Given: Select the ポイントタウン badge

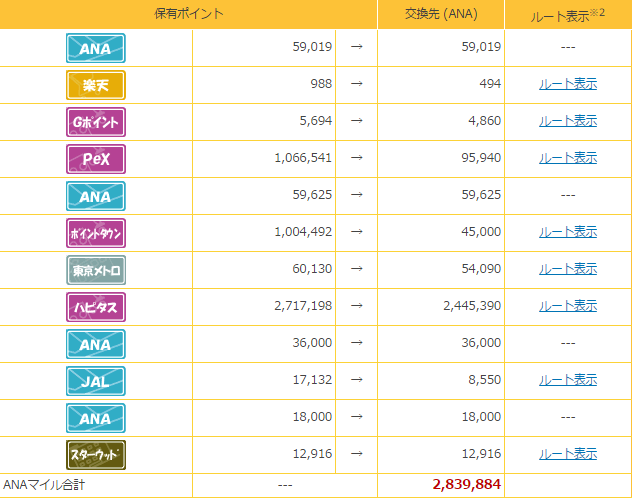Looking at the screenshot, I should [96, 233].
